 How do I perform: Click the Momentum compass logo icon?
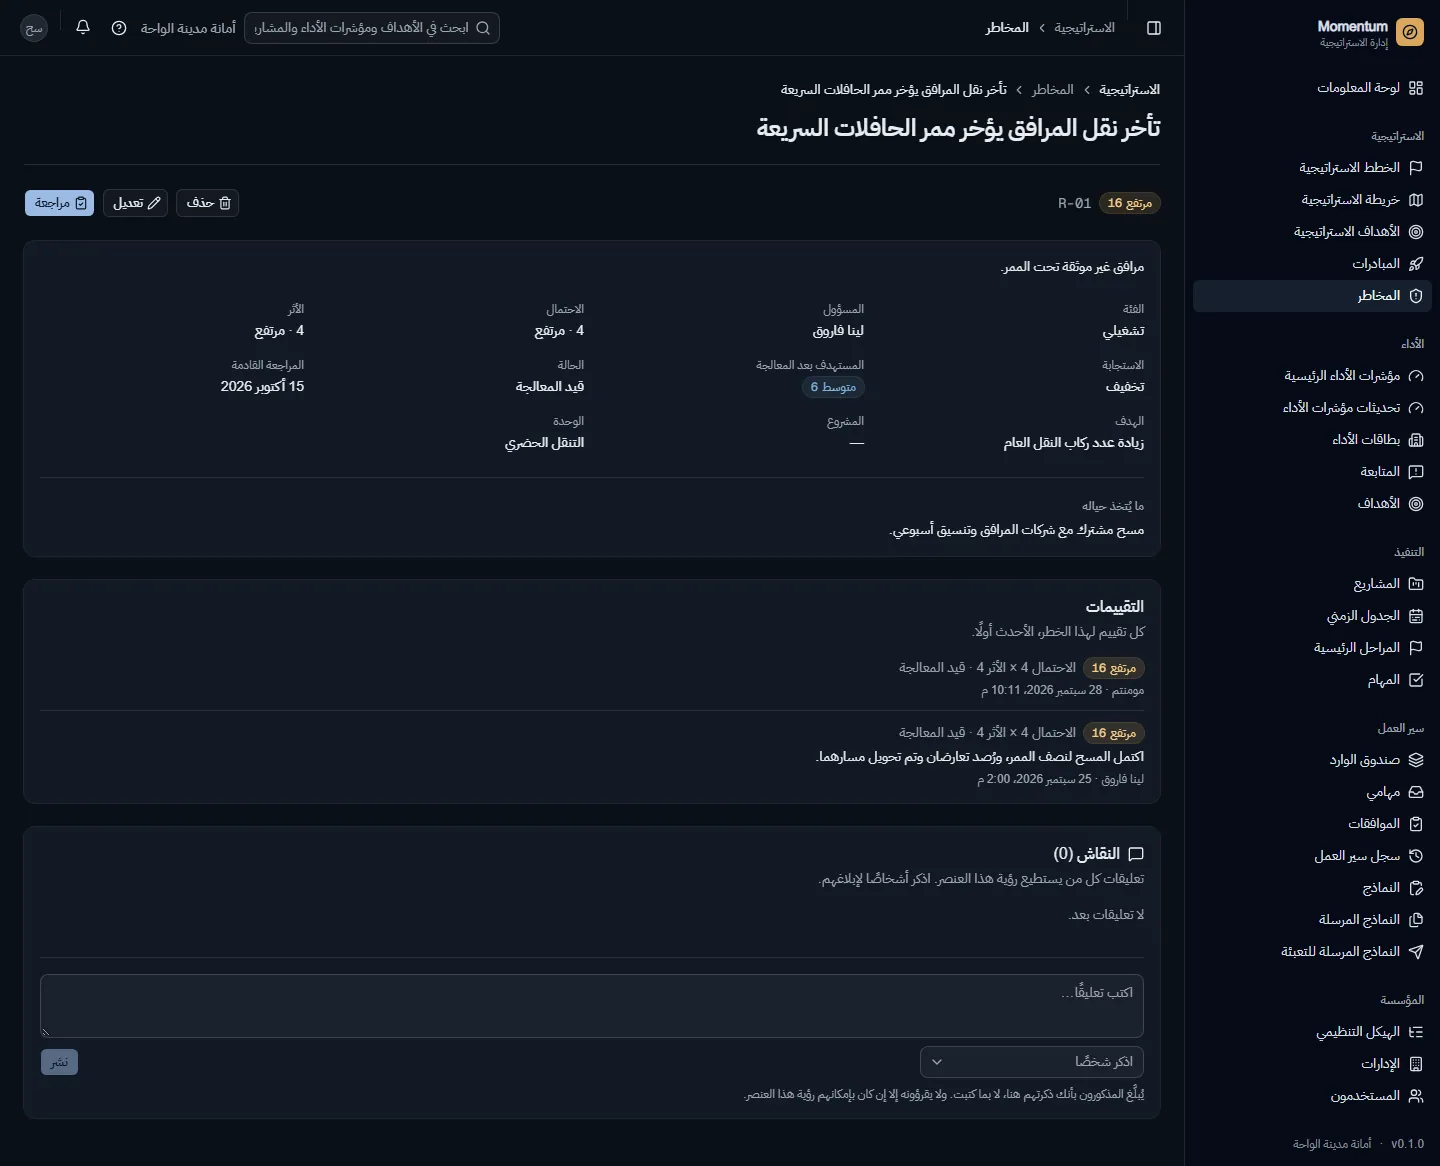coord(1410,33)
